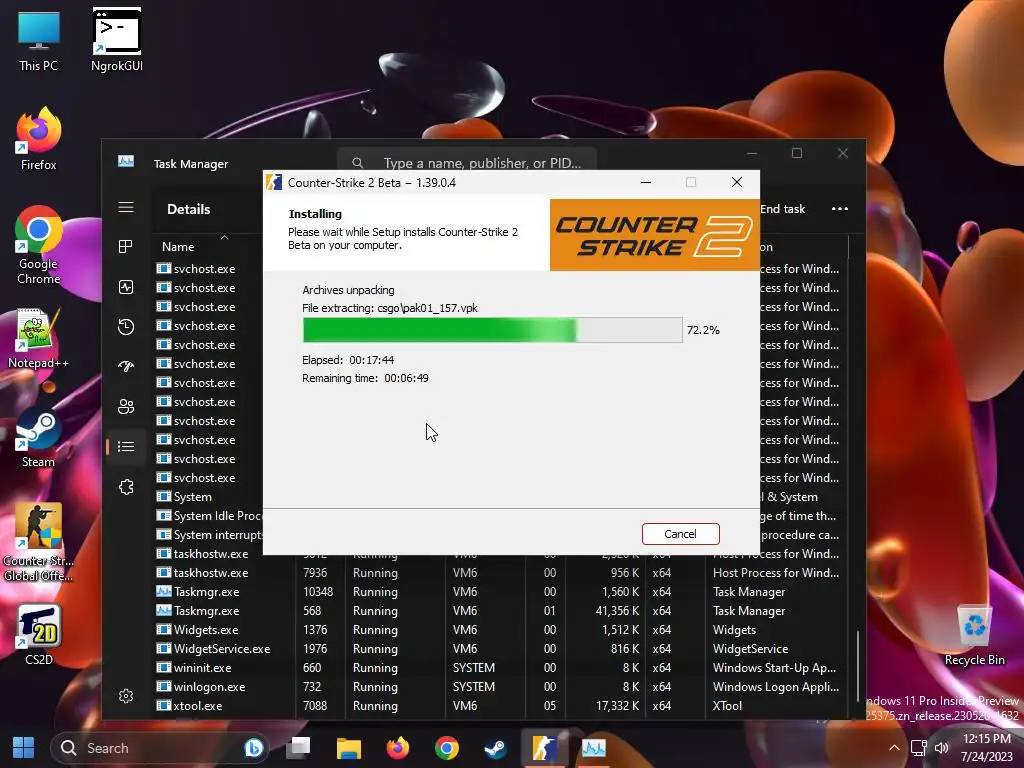
Task: Launch Chrome from taskbar
Action: click(447, 748)
